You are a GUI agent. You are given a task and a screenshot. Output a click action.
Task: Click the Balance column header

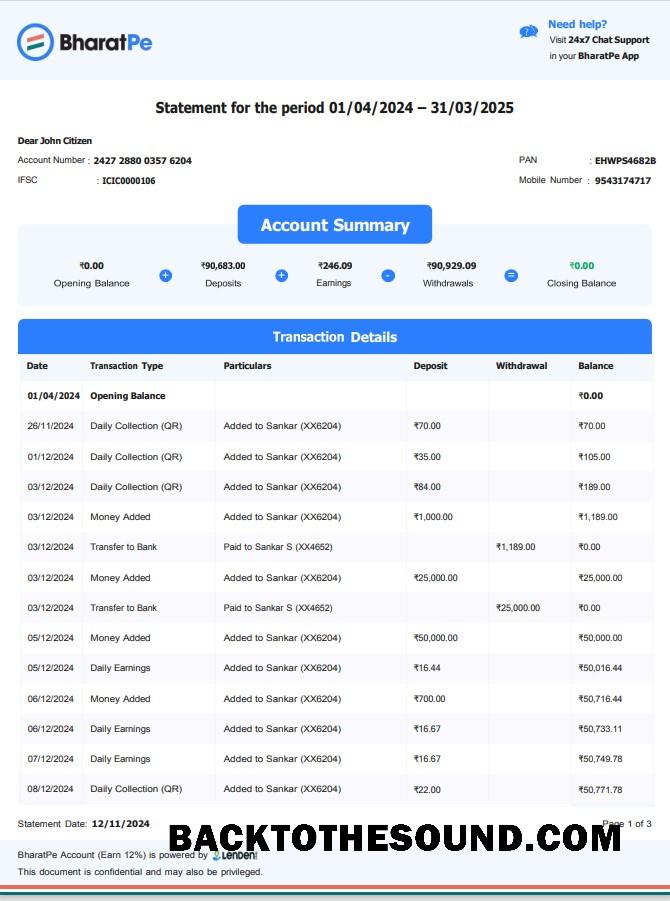595,366
